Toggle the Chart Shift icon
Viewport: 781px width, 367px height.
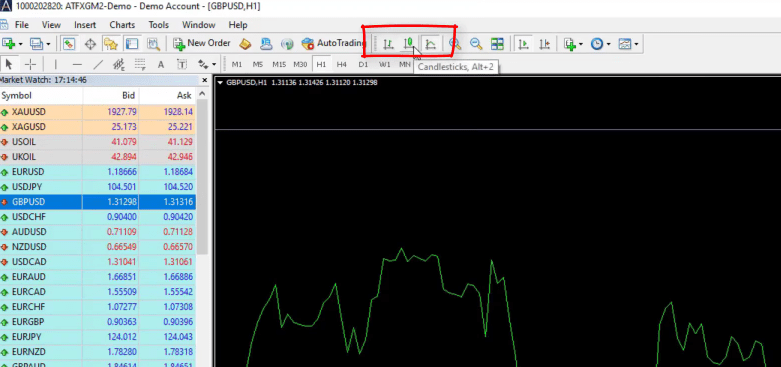(x=544, y=44)
